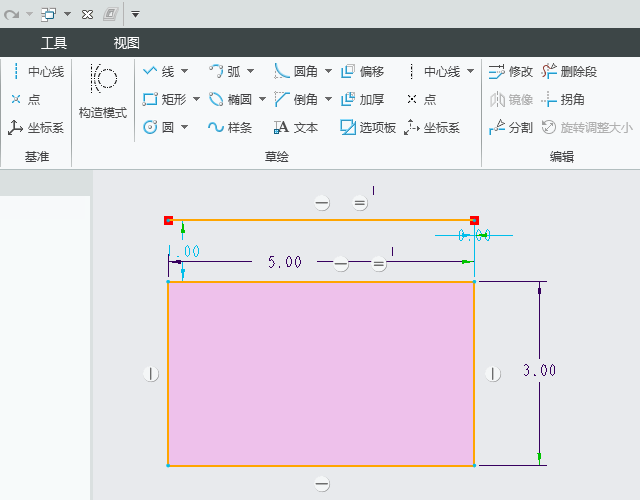Click the 加厚 thicken tool

click(x=362, y=99)
